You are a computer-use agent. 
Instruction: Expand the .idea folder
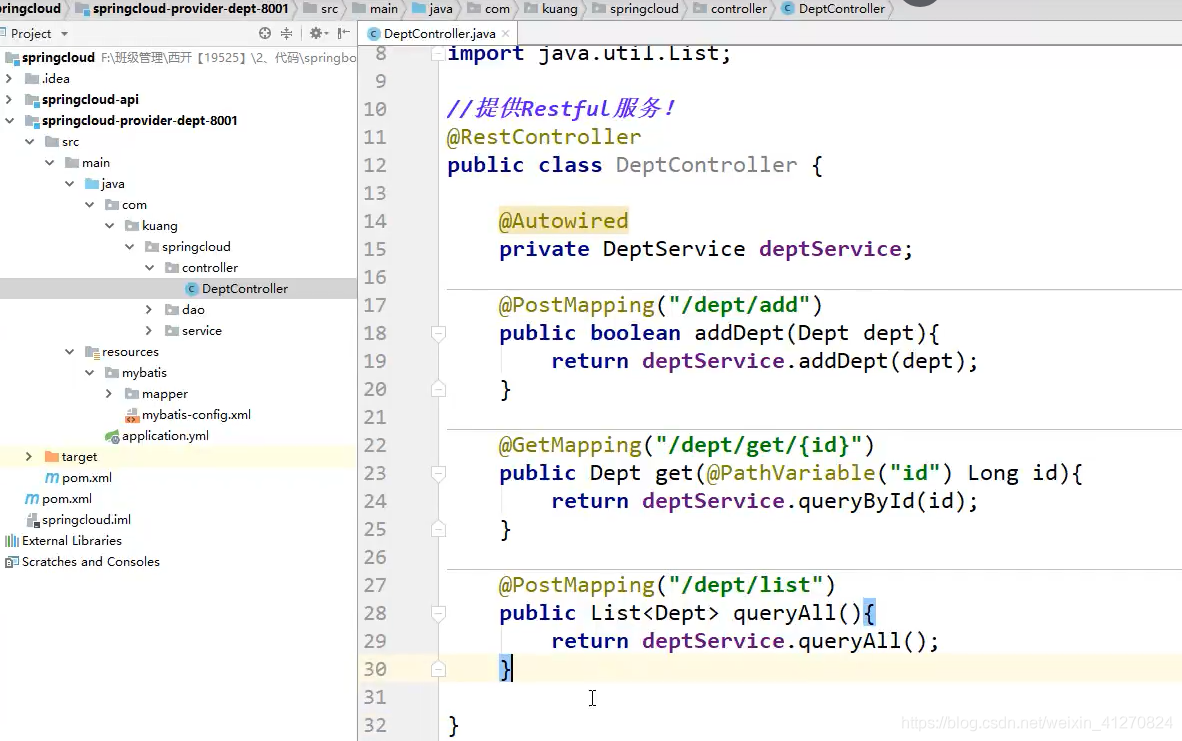pos(9,78)
